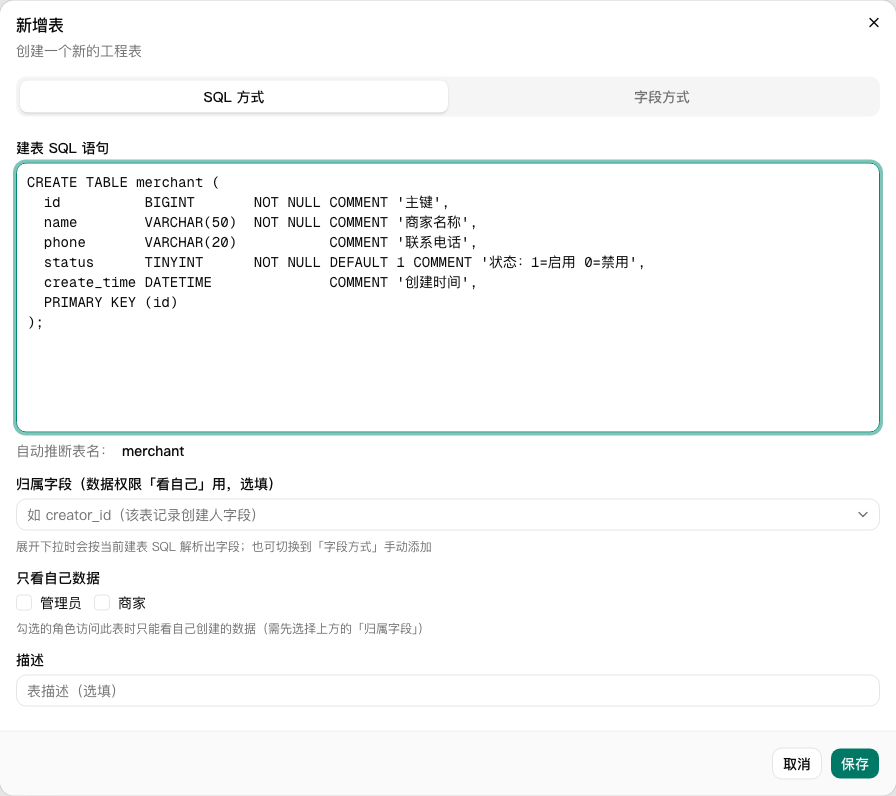Click the name VARCHAR(50) line

click(x=260, y=222)
